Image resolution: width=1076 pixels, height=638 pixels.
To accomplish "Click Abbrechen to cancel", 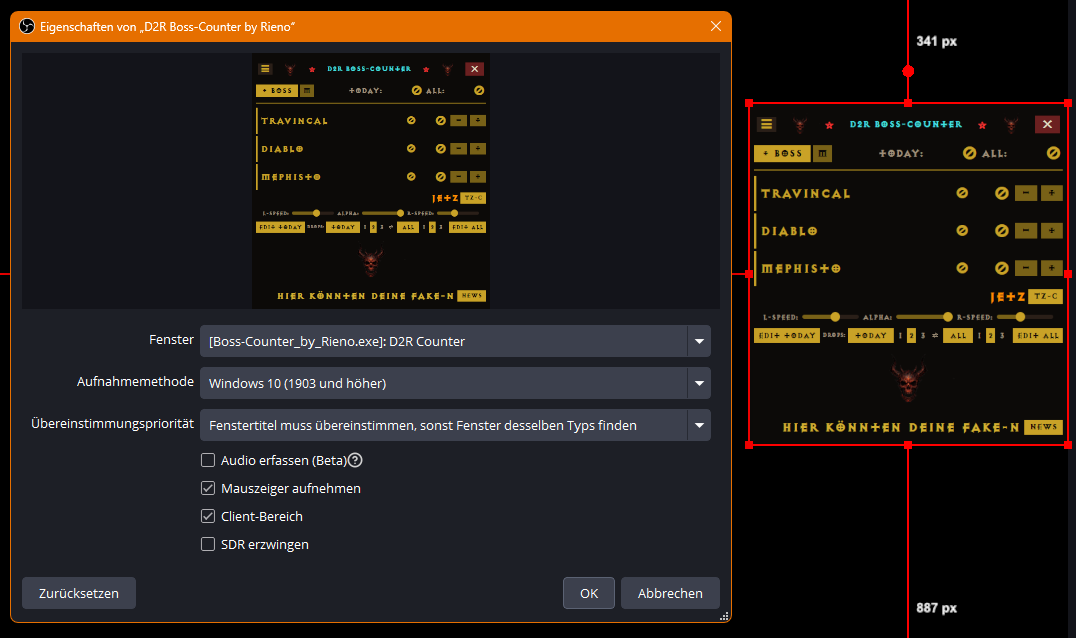I will click(x=670, y=593).
